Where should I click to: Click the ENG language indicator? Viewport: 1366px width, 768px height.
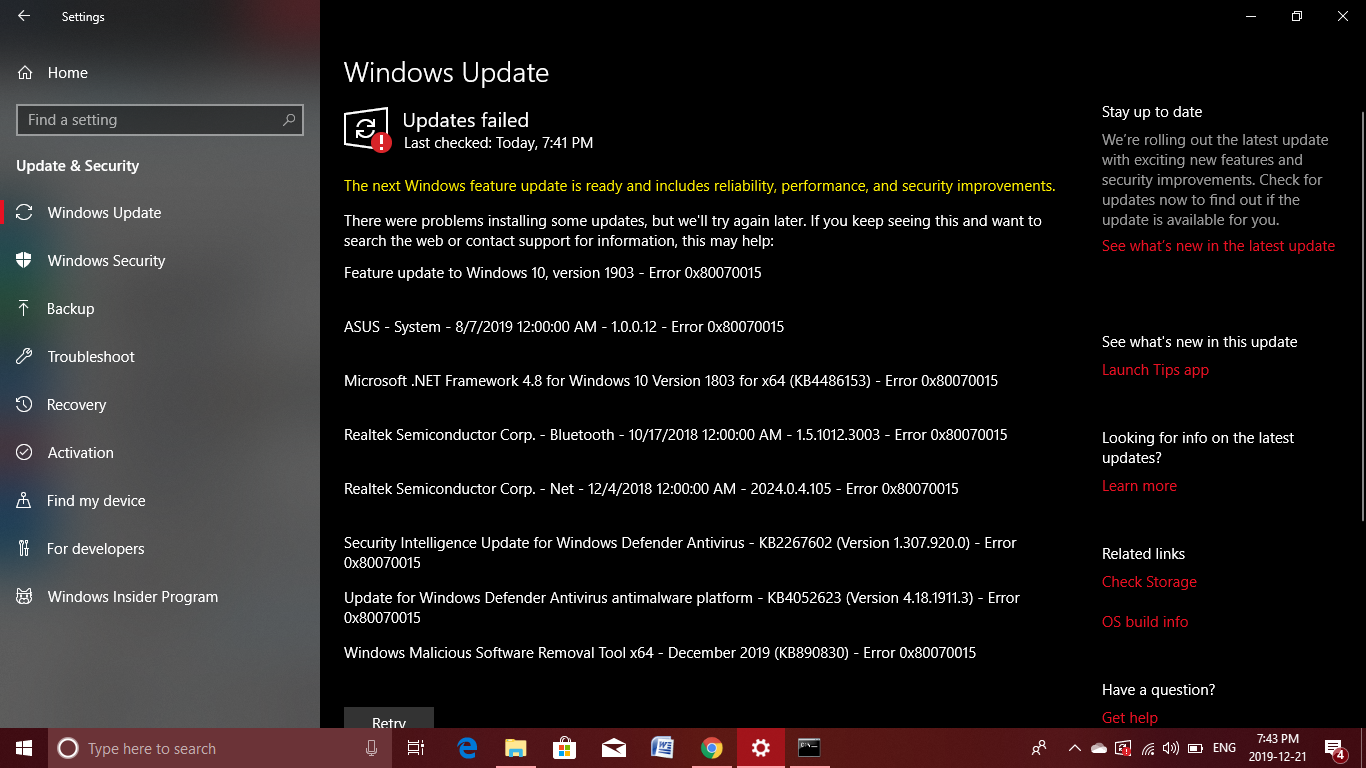(x=1224, y=748)
